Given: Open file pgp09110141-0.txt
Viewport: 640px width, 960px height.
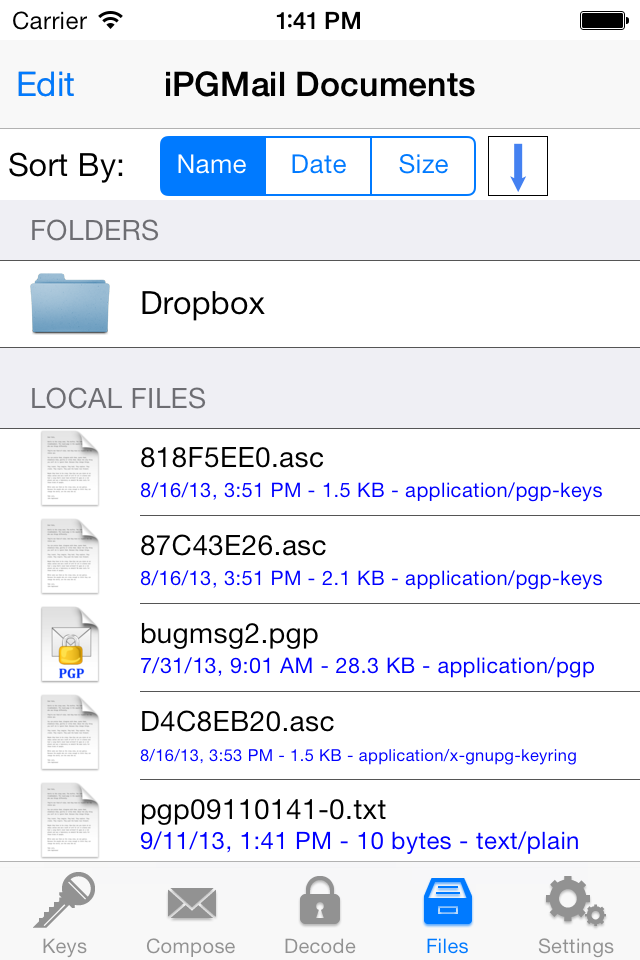Looking at the screenshot, I should point(360,823).
